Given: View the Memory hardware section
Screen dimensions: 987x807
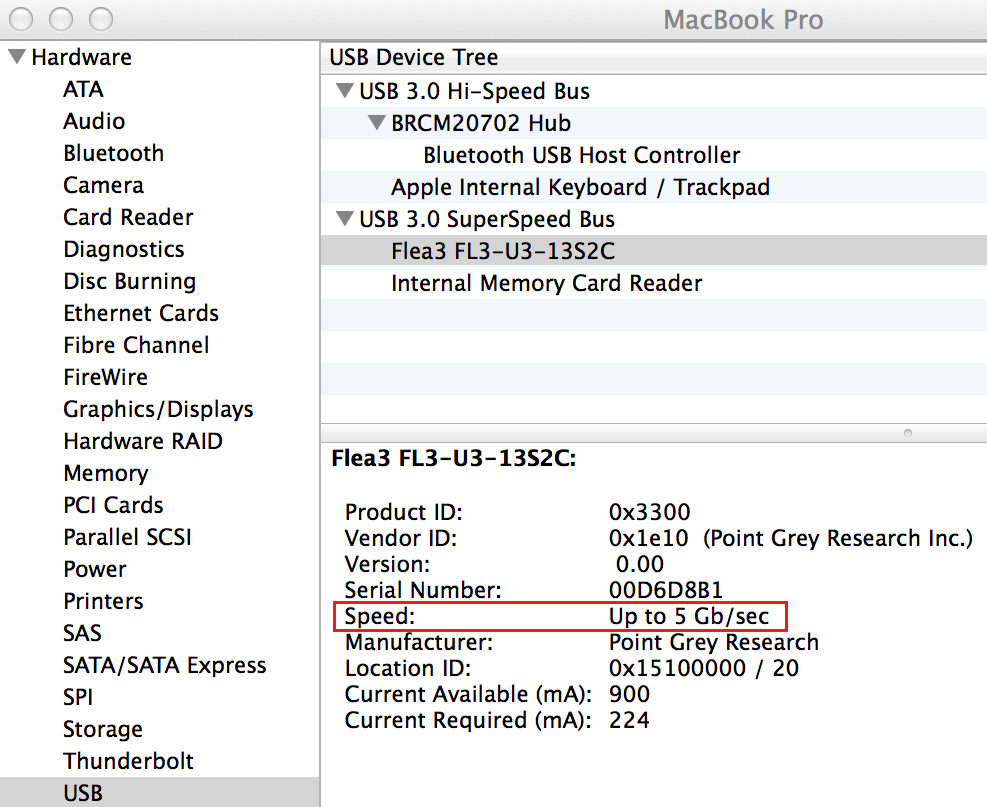Looking at the screenshot, I should [x=106, y=473].
